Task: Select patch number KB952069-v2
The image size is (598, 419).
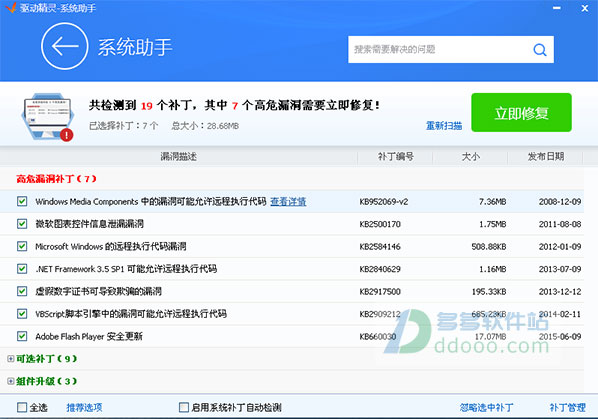Action: point(384,202)
